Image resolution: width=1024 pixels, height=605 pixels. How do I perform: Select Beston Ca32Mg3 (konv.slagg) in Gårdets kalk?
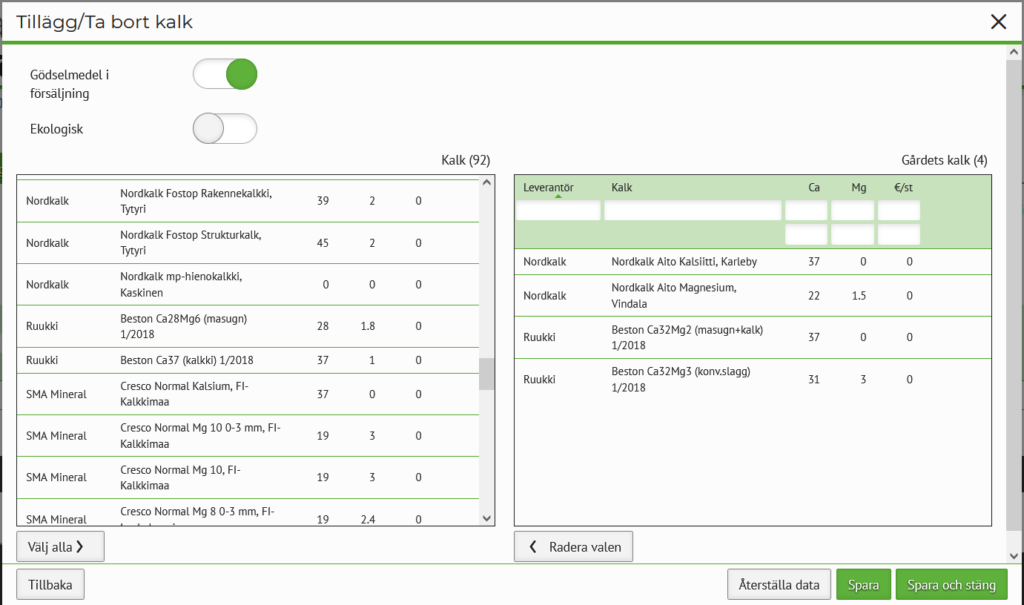pyautogui.click(x=752, y=380)
